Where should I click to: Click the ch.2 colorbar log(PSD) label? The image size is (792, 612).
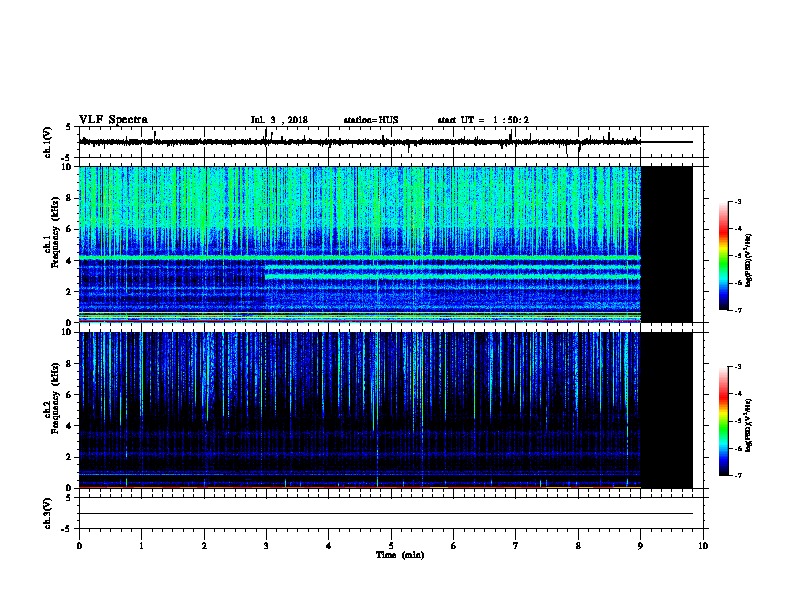tap(748, 425)
